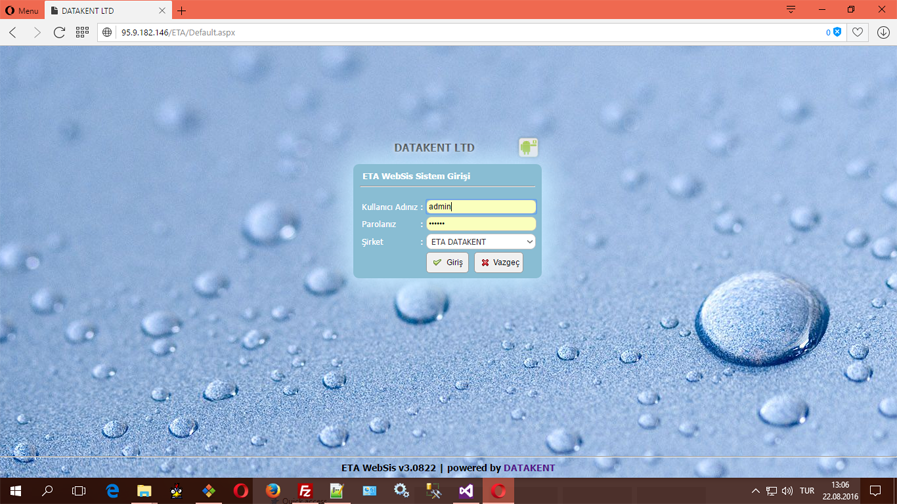This screenshot has height=504, width=897.
Task: Show hidden system tray icons
Action: click(x=756, y=491)
